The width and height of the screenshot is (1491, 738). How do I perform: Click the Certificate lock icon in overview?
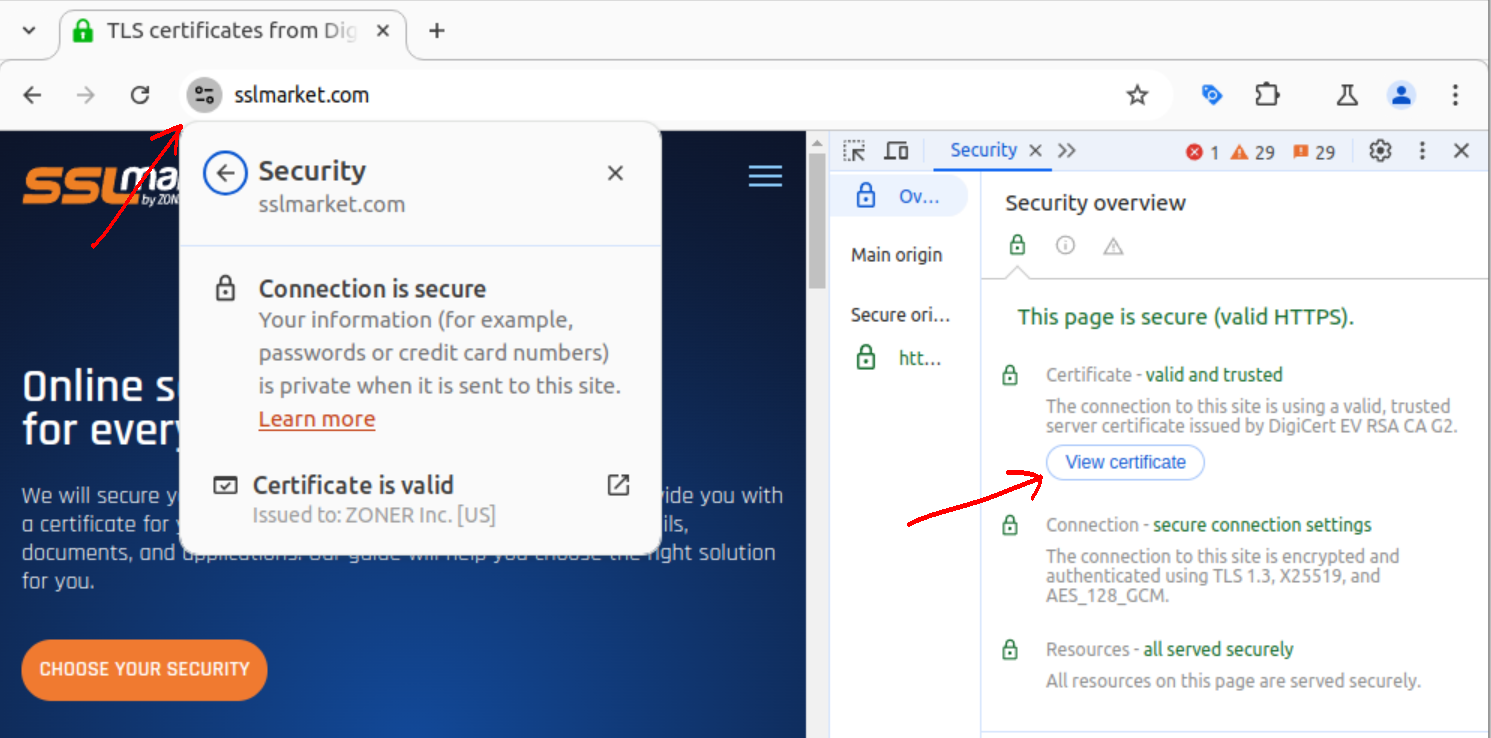click(x=1010, y=376)
